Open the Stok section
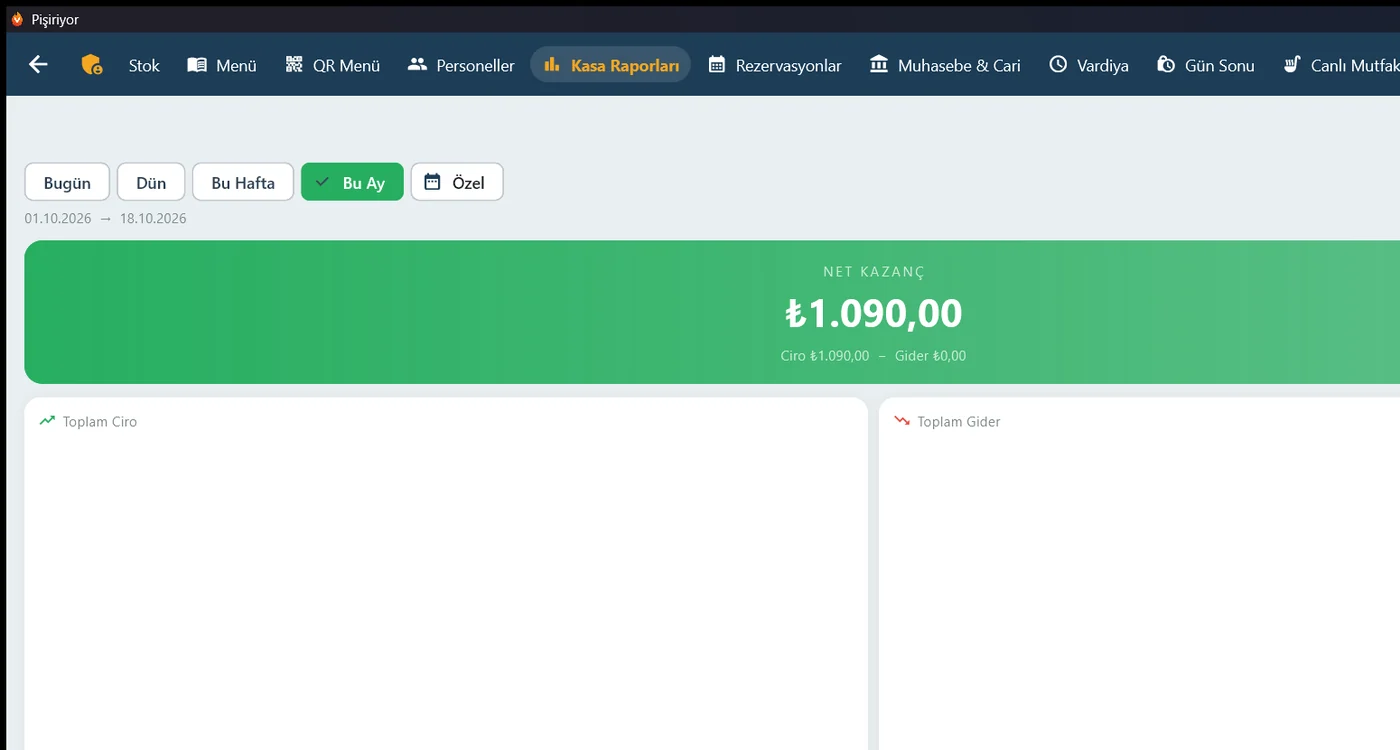The image size is (1400, 750). 144,65
